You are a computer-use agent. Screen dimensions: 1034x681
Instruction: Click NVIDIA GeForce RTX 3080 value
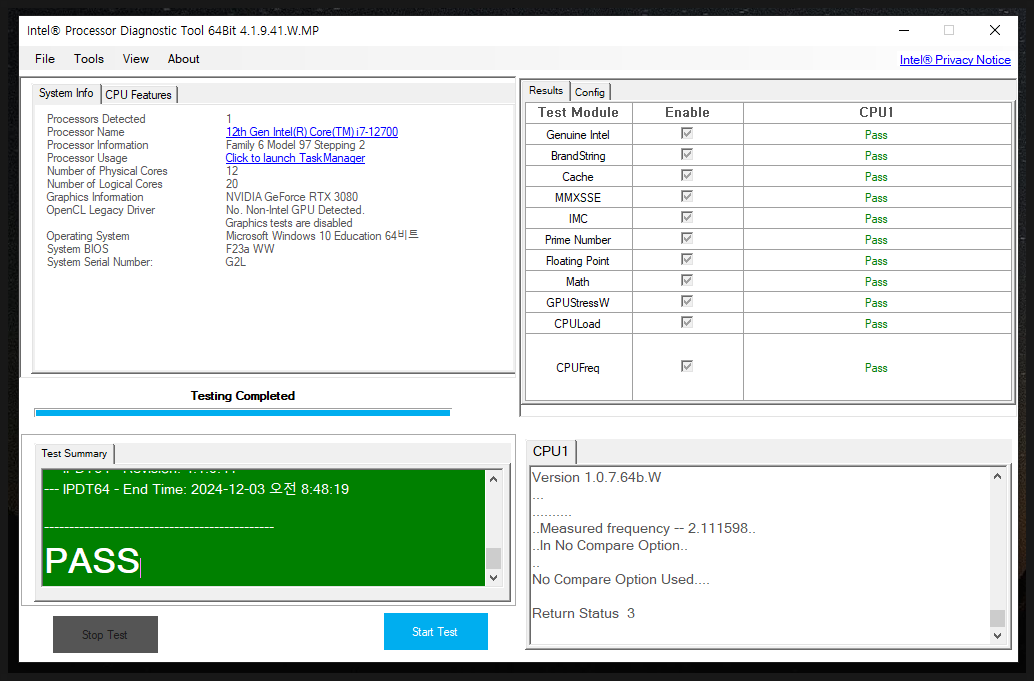291,197
